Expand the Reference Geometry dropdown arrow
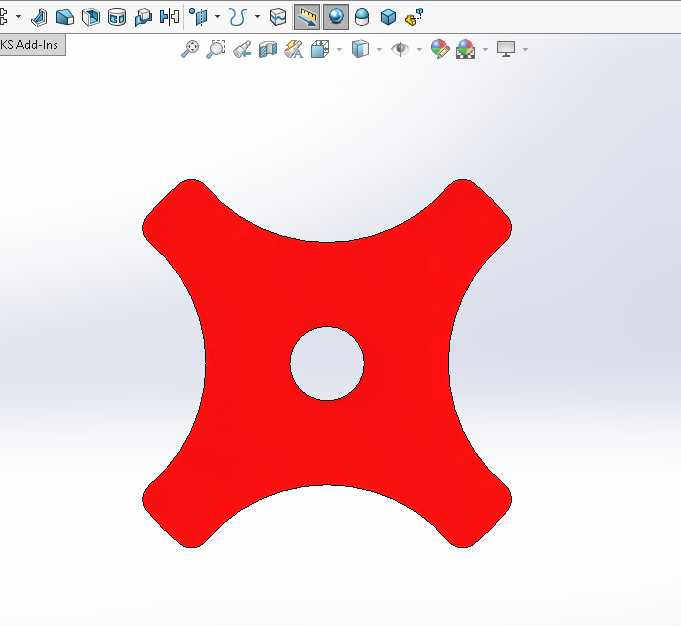681x626 pixels. coord(218,17)
